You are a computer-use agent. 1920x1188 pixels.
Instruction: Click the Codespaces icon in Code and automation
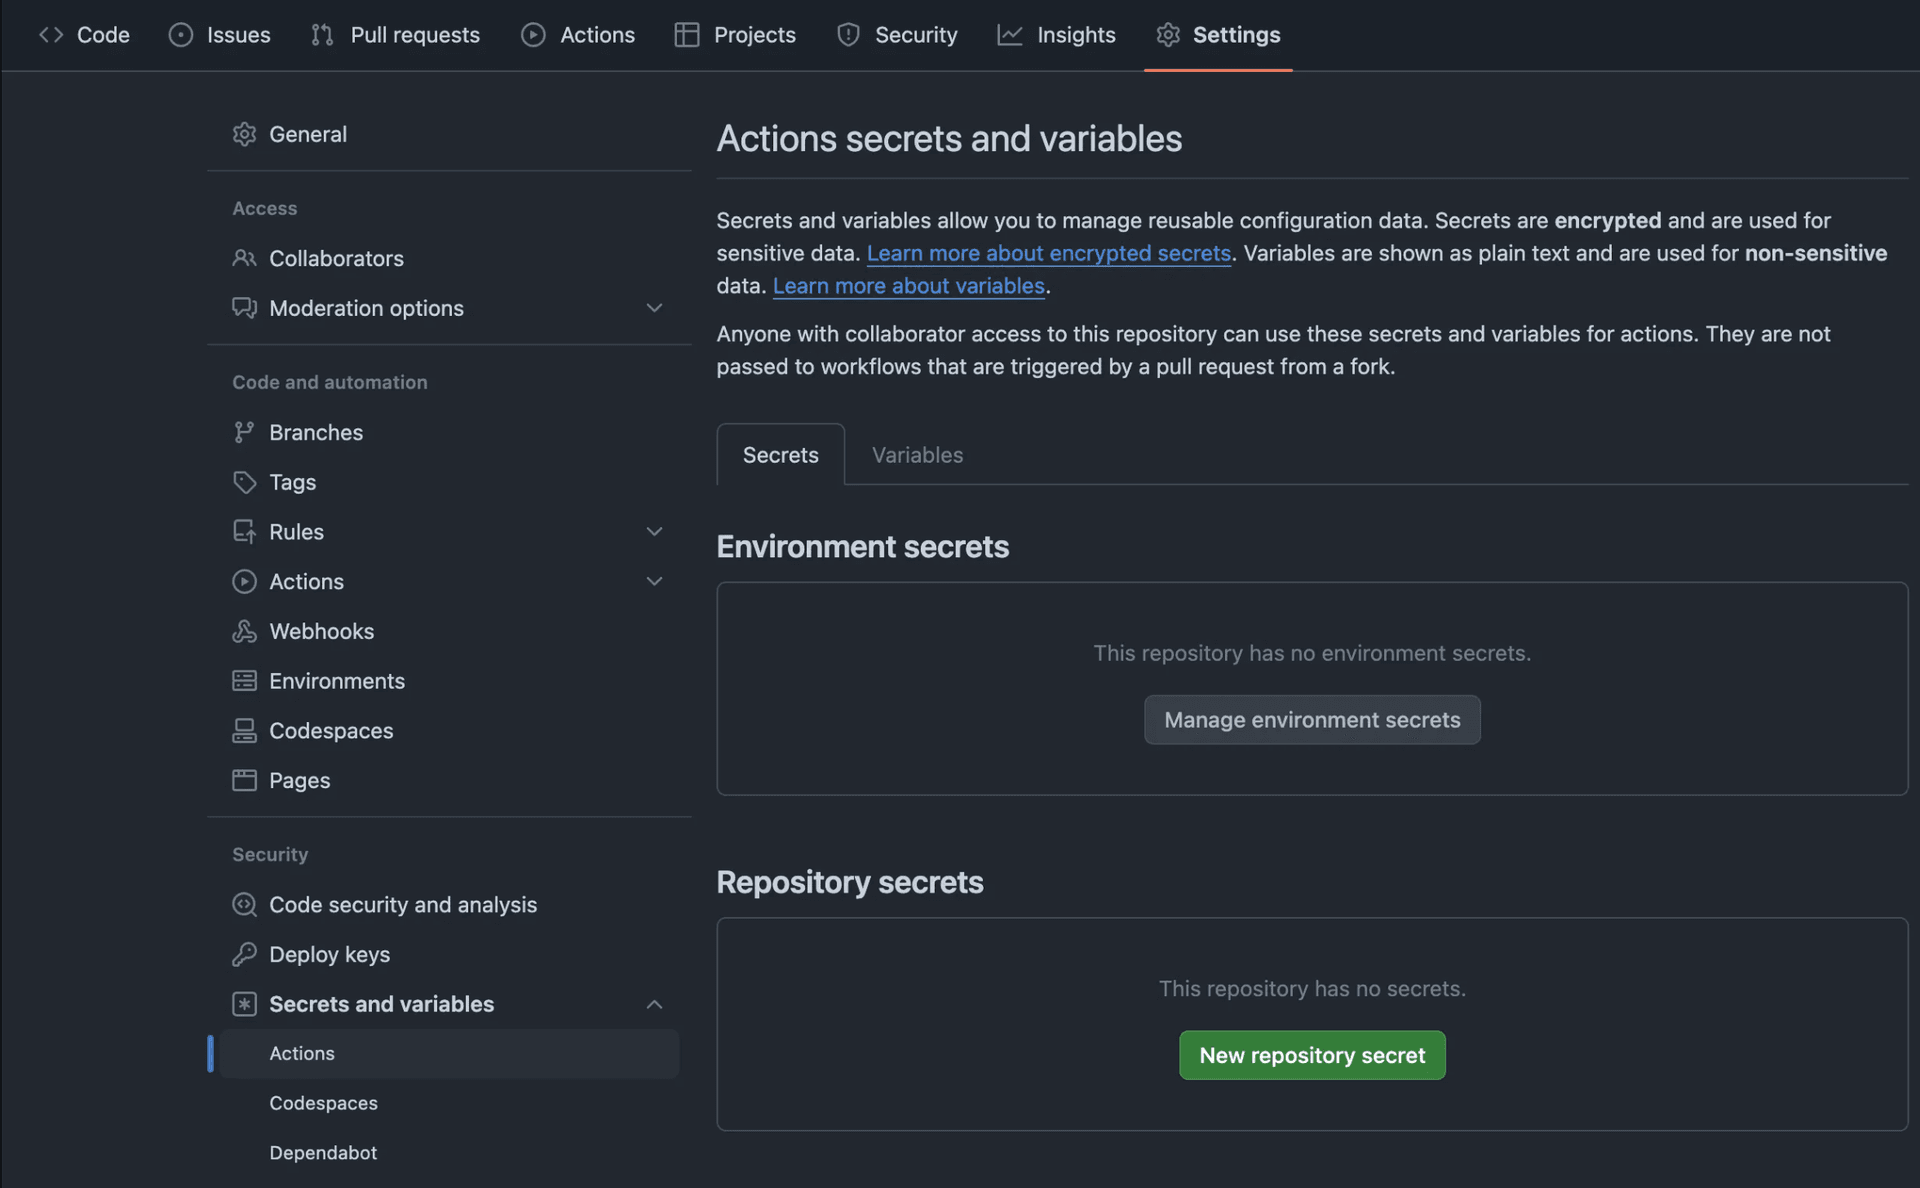244,731
